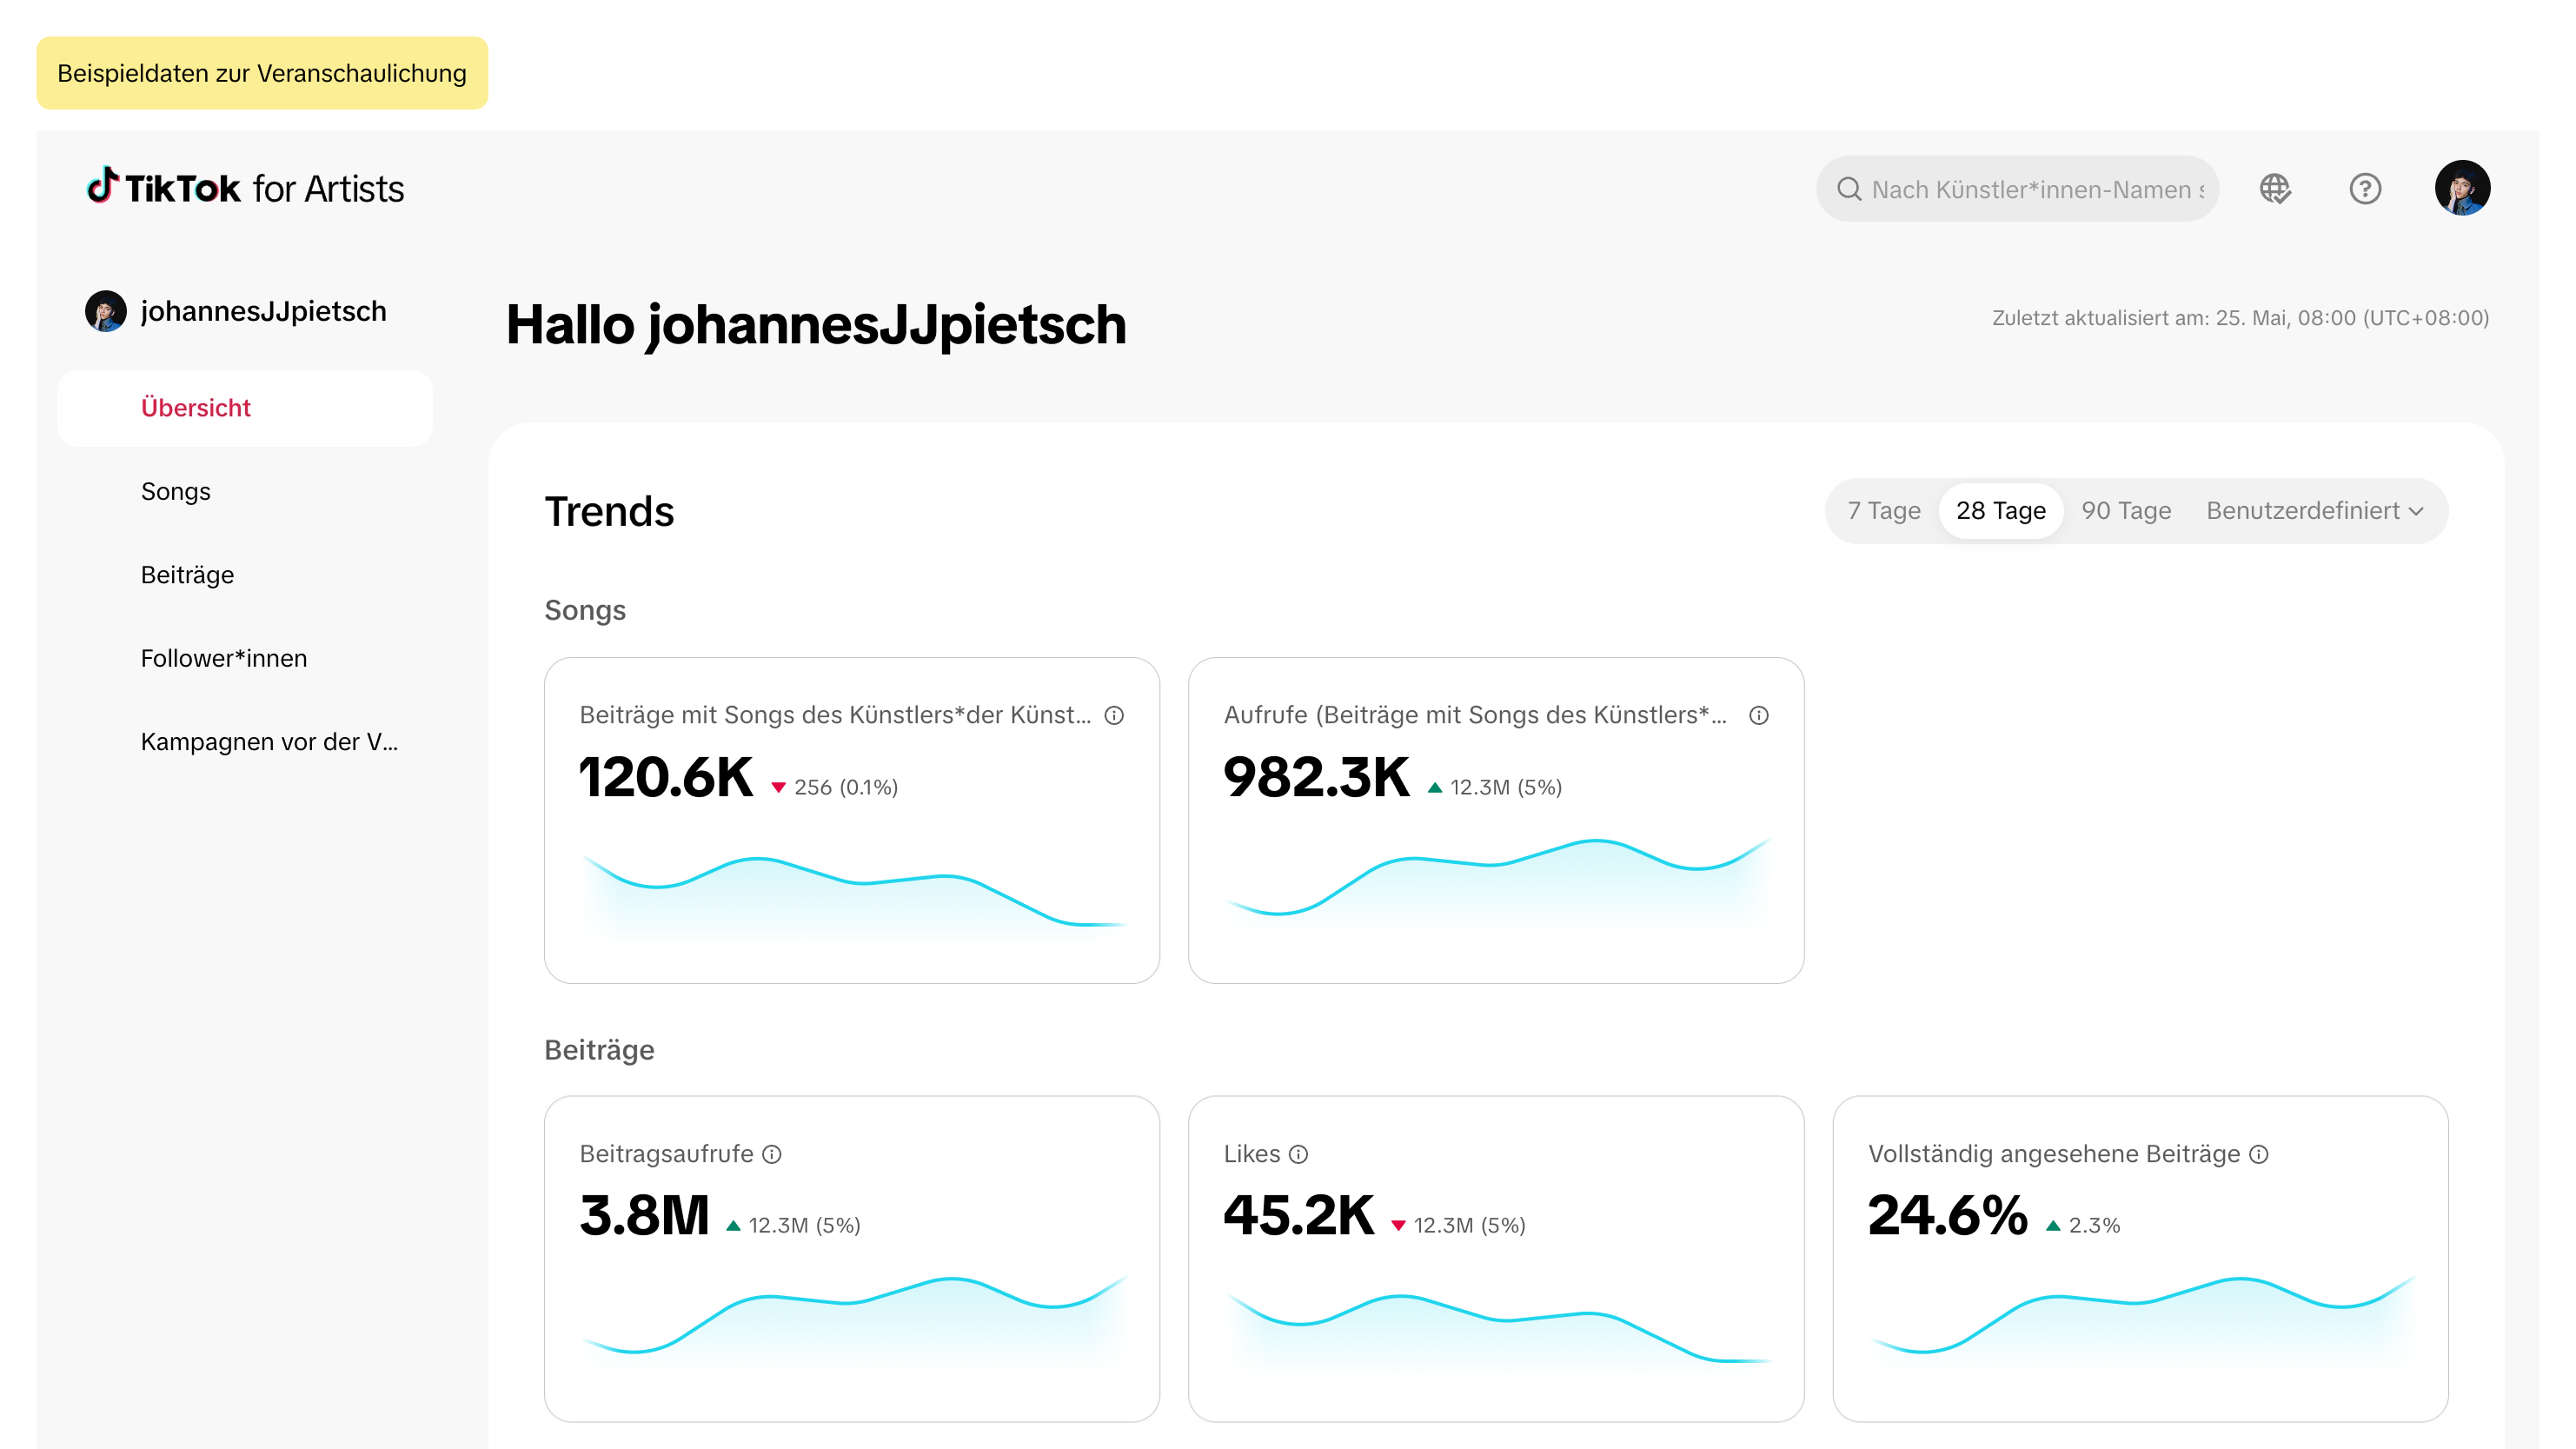The image size is (2576, 1449).
Task: Click the 'Trends' heading
Action: [609, 511]
